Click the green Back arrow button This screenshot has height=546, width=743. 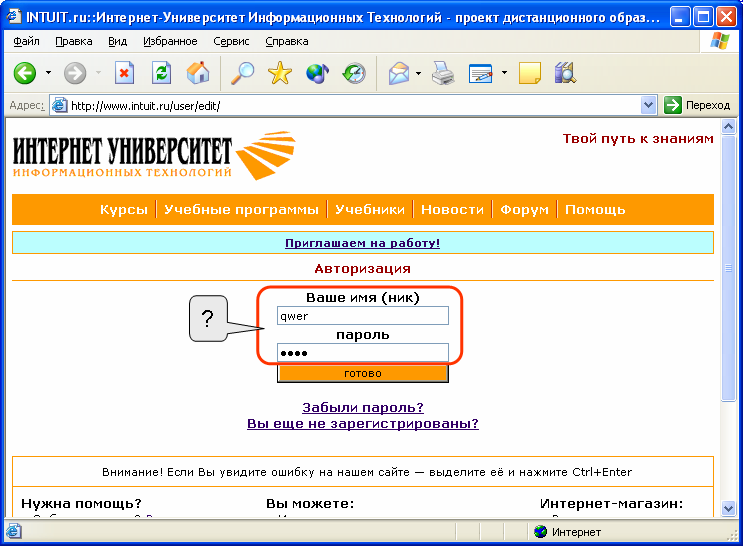click(x=25, y=73)
